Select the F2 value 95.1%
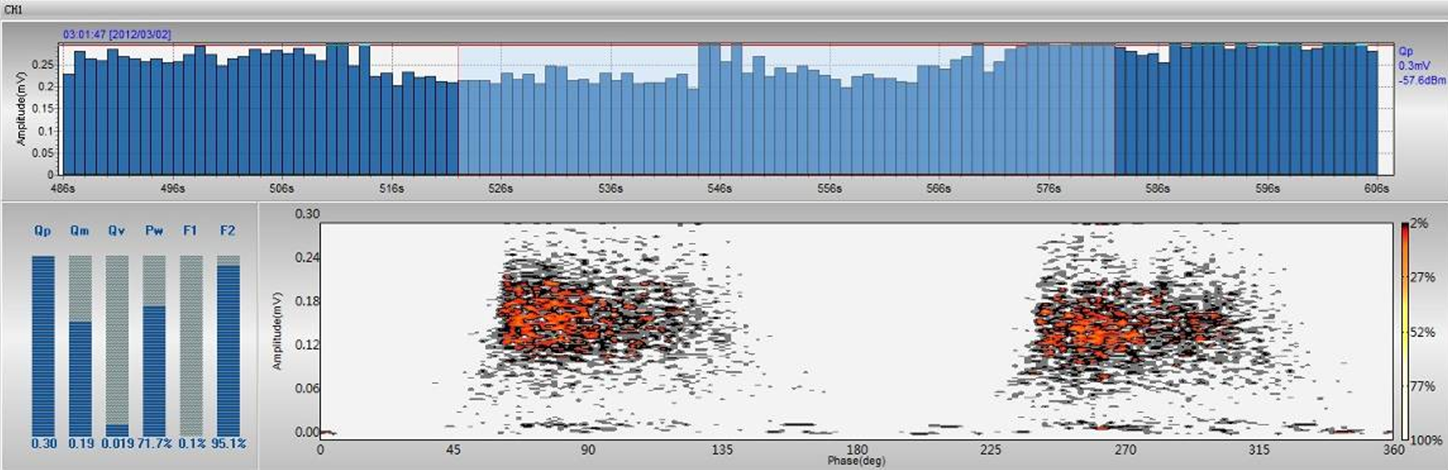 (228, 443)
